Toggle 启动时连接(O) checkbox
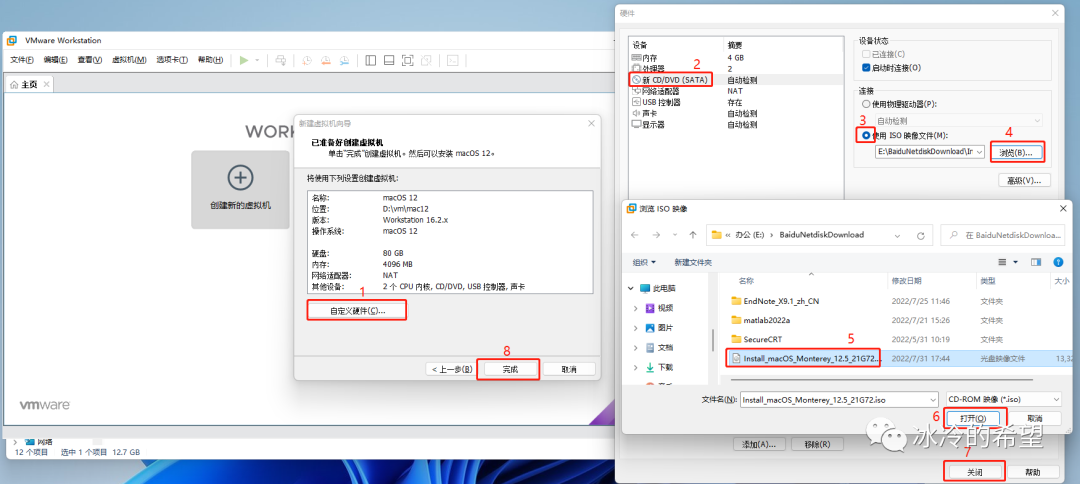Image resolution: width=1080 pixels, height=484 pixels. (x=866, y=67)
